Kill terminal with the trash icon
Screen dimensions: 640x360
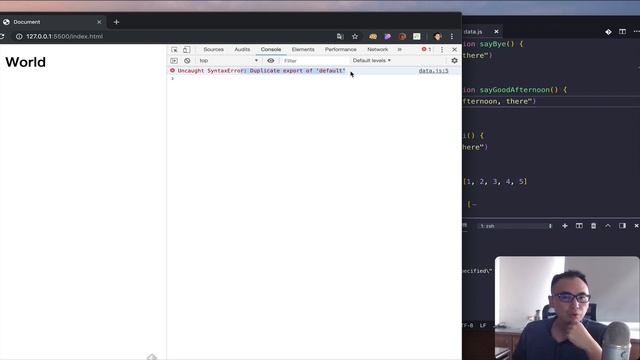click(593, 226)
